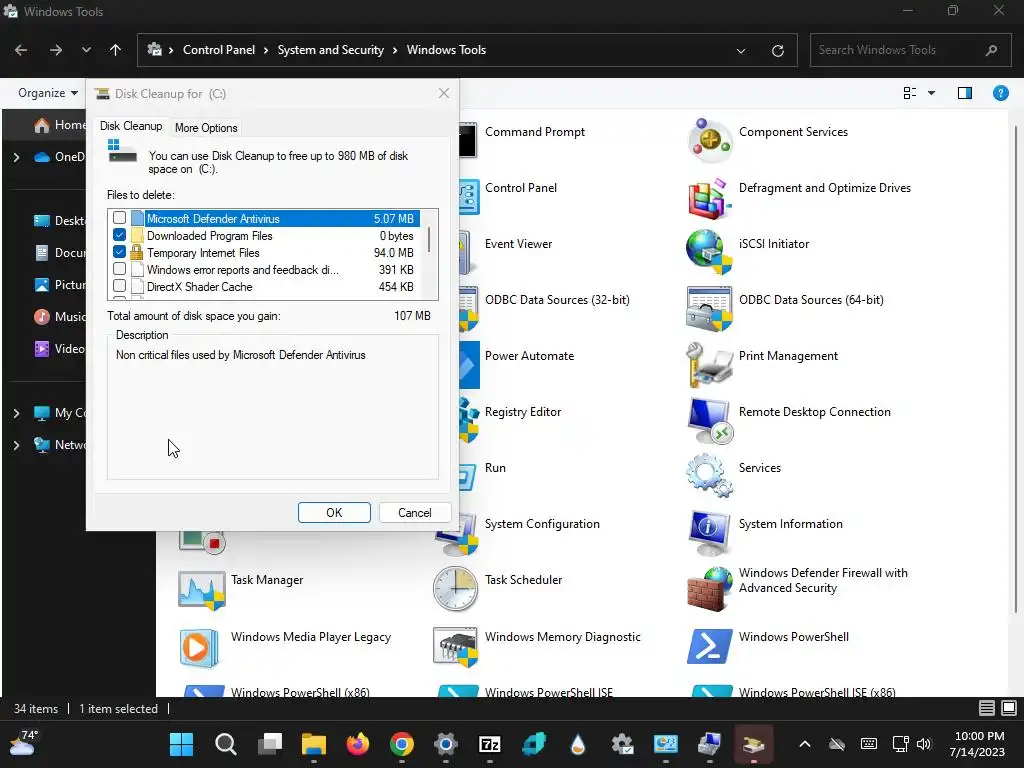Image resolution: width=1024 pixels, height=768 pixels.
Task: Check DirectX Shader Cache checkbox
Action: coord(120,286)
